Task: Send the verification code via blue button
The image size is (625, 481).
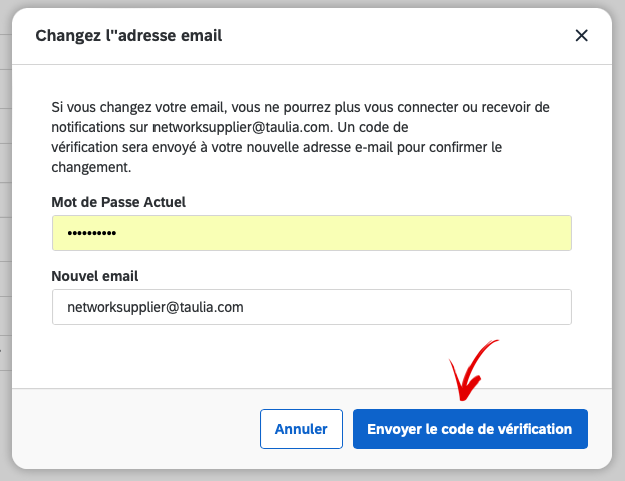Action: 470,429
